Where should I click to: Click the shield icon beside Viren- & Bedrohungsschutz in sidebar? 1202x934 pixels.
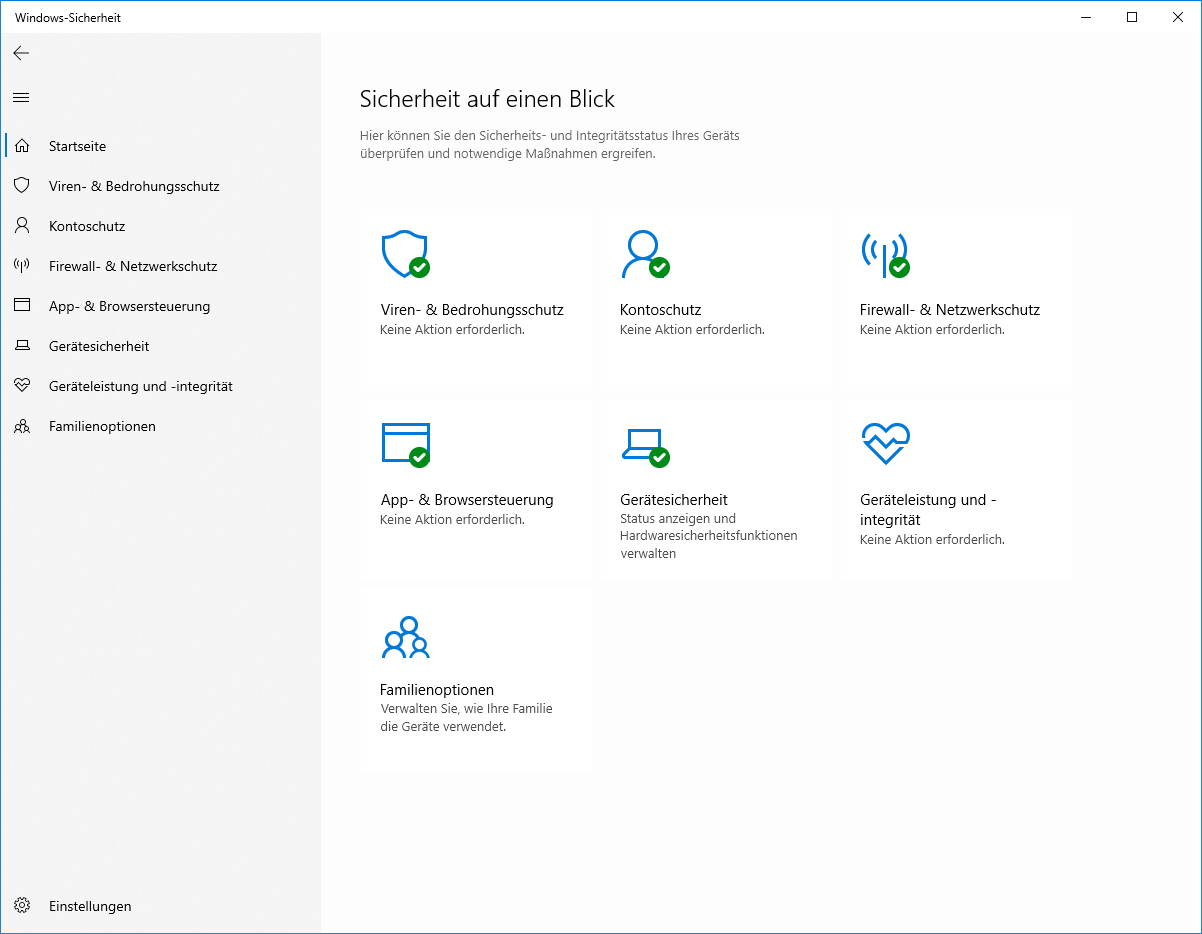[x=22, y=186]
